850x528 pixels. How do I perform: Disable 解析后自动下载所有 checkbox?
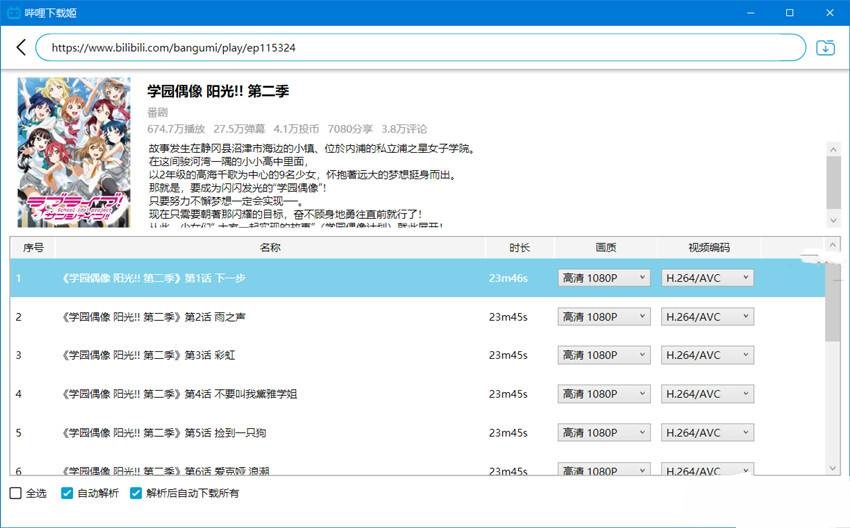coord(136,493)
